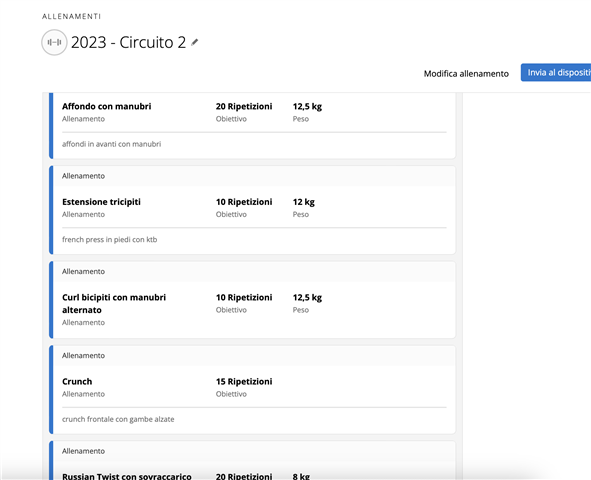Click the dumbbell workout icon
The height and width of the screenshot is (480, 591).
click(x=54, y=43)
